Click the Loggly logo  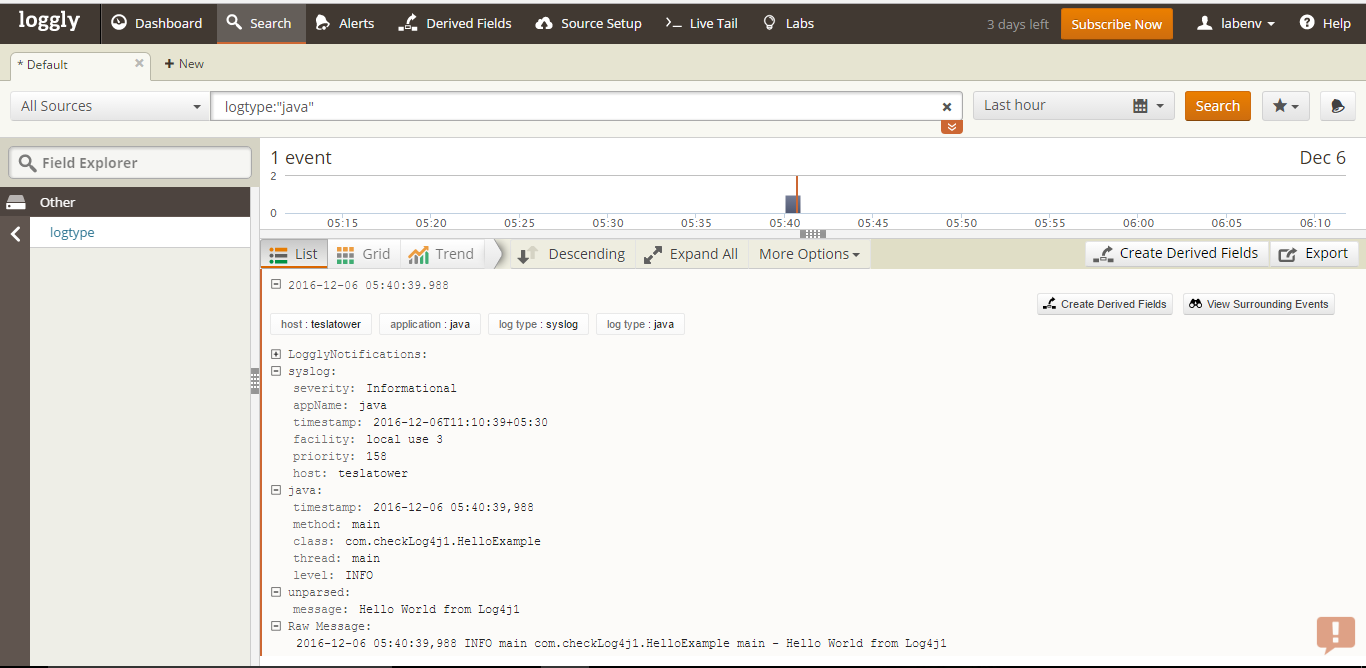49,22
